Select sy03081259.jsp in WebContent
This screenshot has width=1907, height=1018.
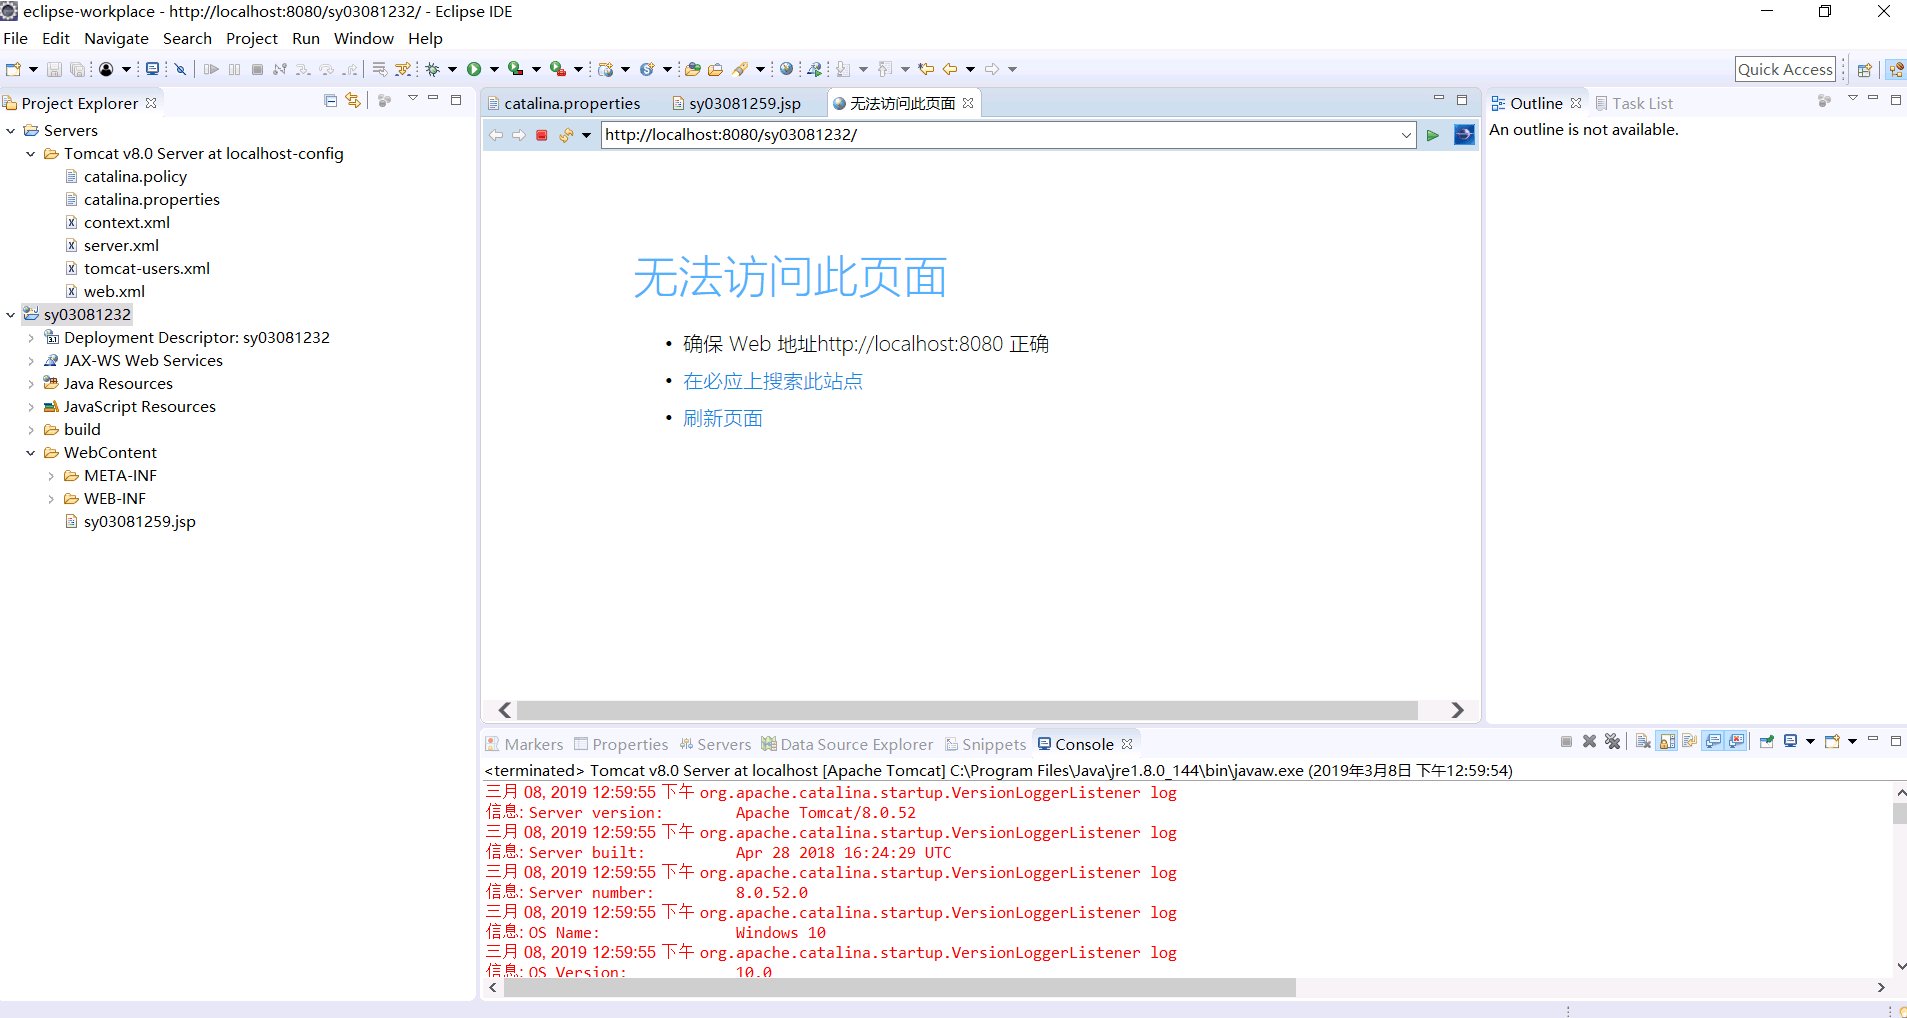(140, 522)
